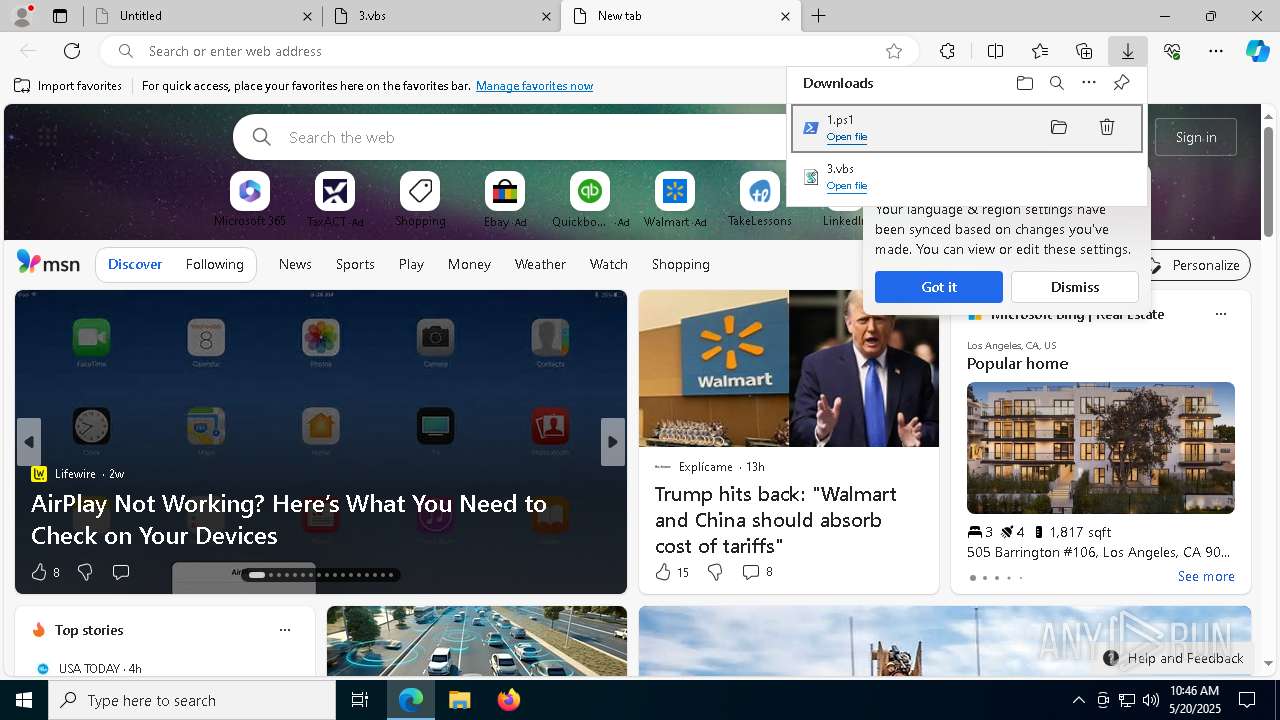Open Microsoft 365 quick link

click(x=250, y=199)
